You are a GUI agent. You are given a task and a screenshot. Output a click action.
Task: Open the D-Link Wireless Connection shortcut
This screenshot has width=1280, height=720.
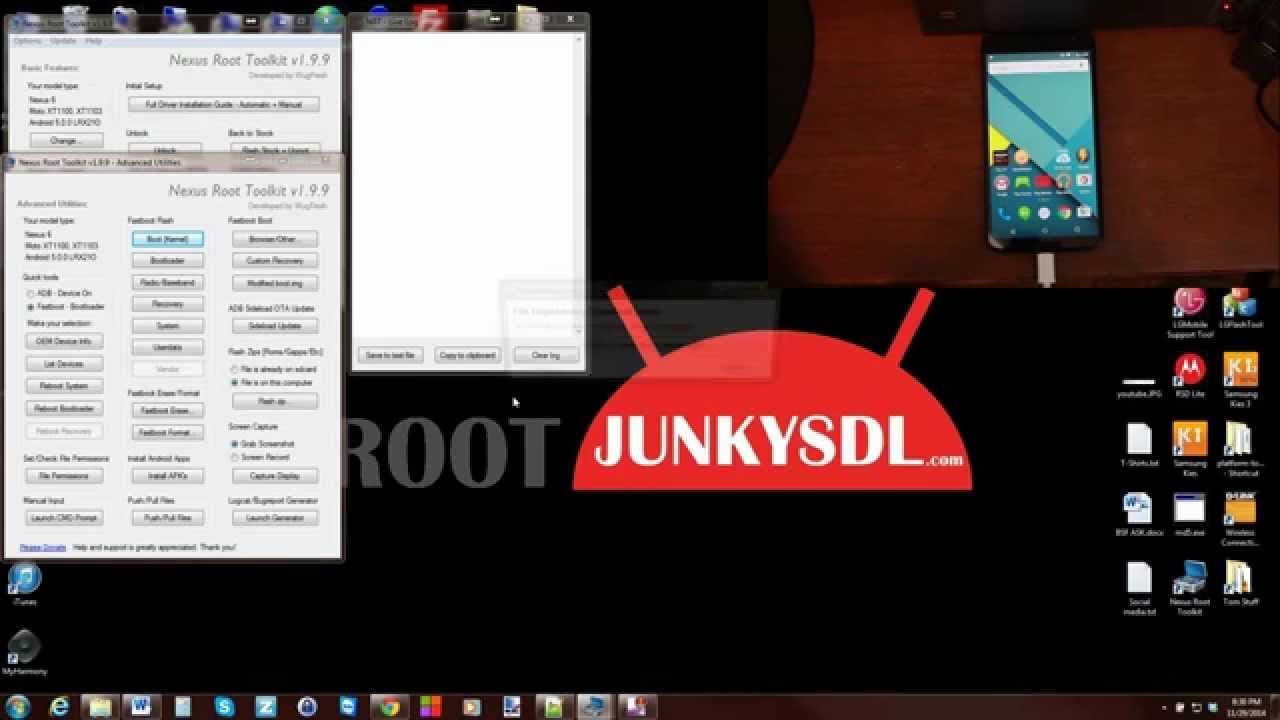tap(1240, 520)
